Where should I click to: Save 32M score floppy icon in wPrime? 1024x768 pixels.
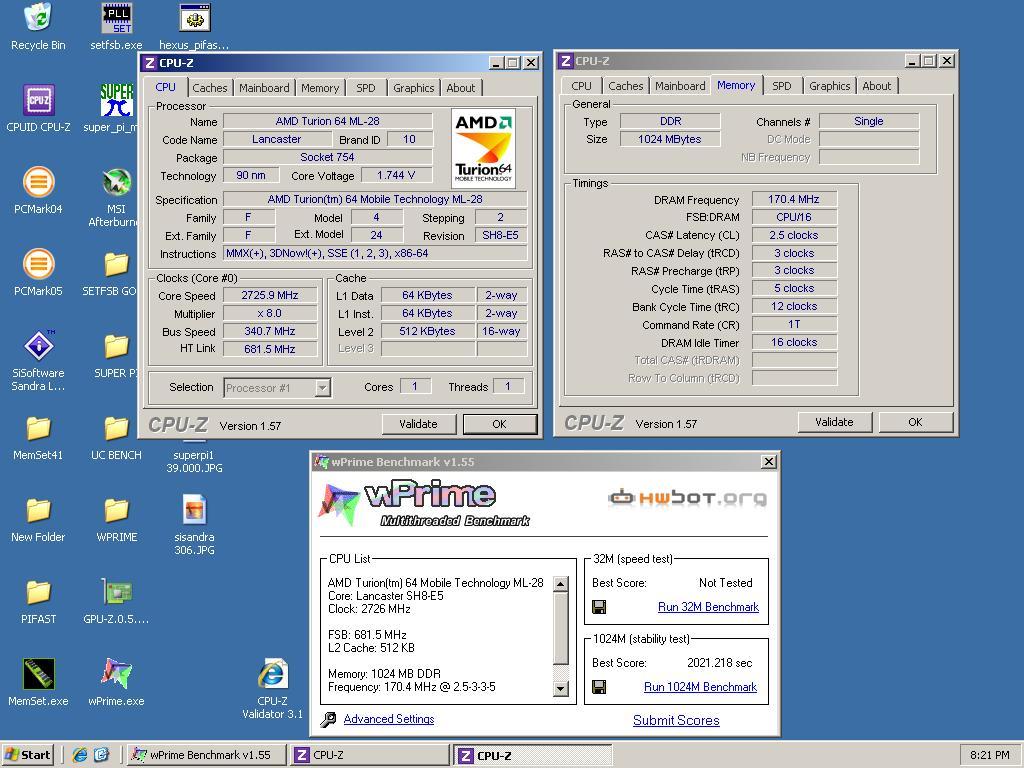599,607
